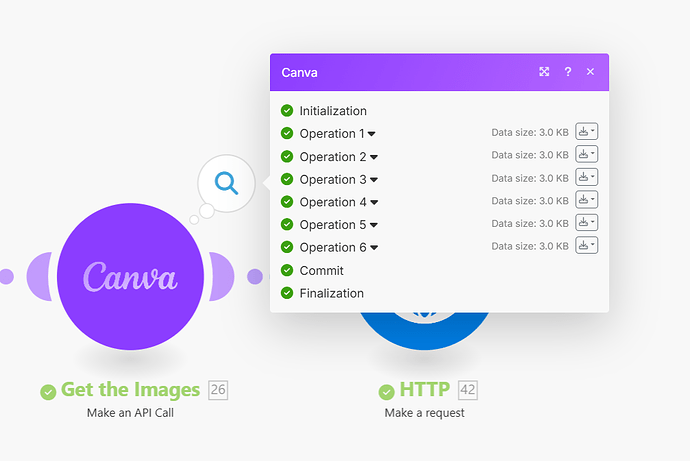The width and height of the screenshot is (690, 461).
Task: Open help in the Canva panel
Action: [568, 72]
